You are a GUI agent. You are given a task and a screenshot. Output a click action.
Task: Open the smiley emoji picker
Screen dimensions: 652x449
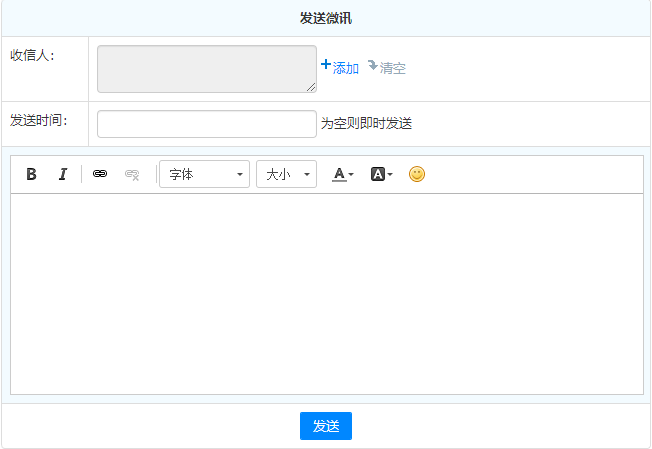417,174
